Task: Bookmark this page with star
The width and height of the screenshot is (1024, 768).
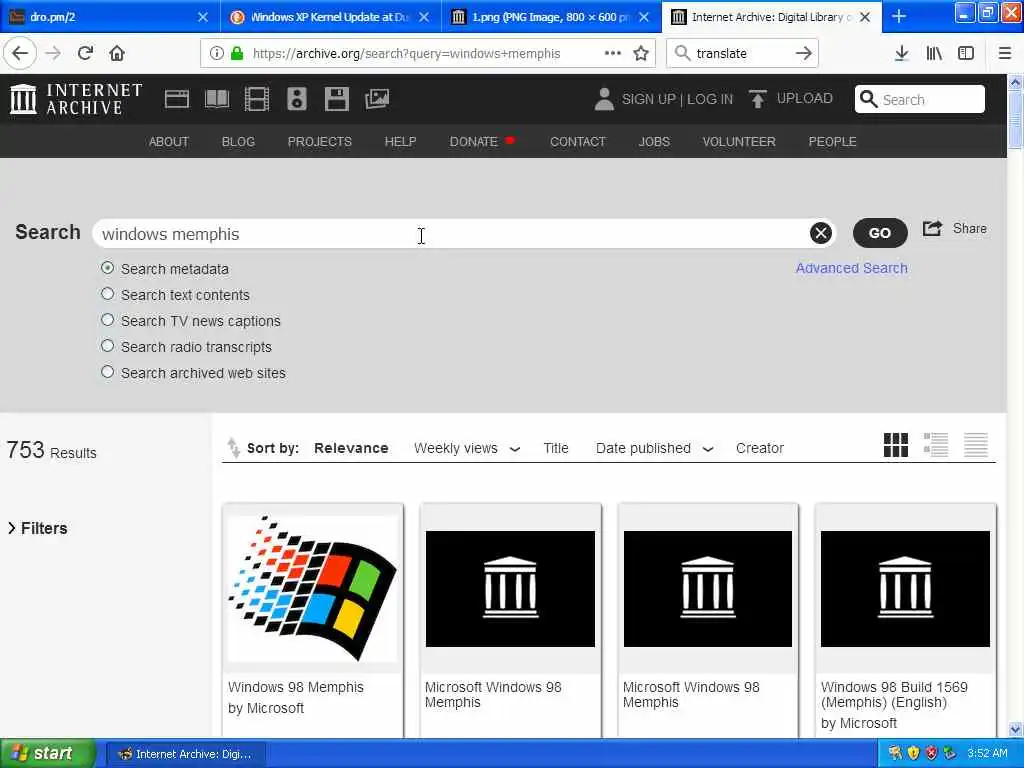Action: [x=641, y=54]
